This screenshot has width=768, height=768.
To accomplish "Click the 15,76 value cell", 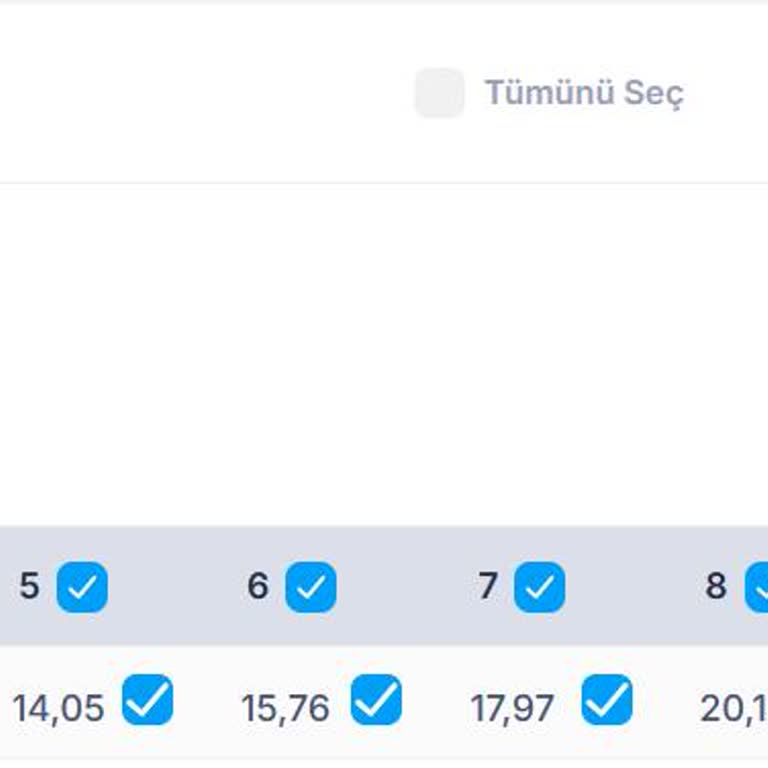I will (286, 708).
